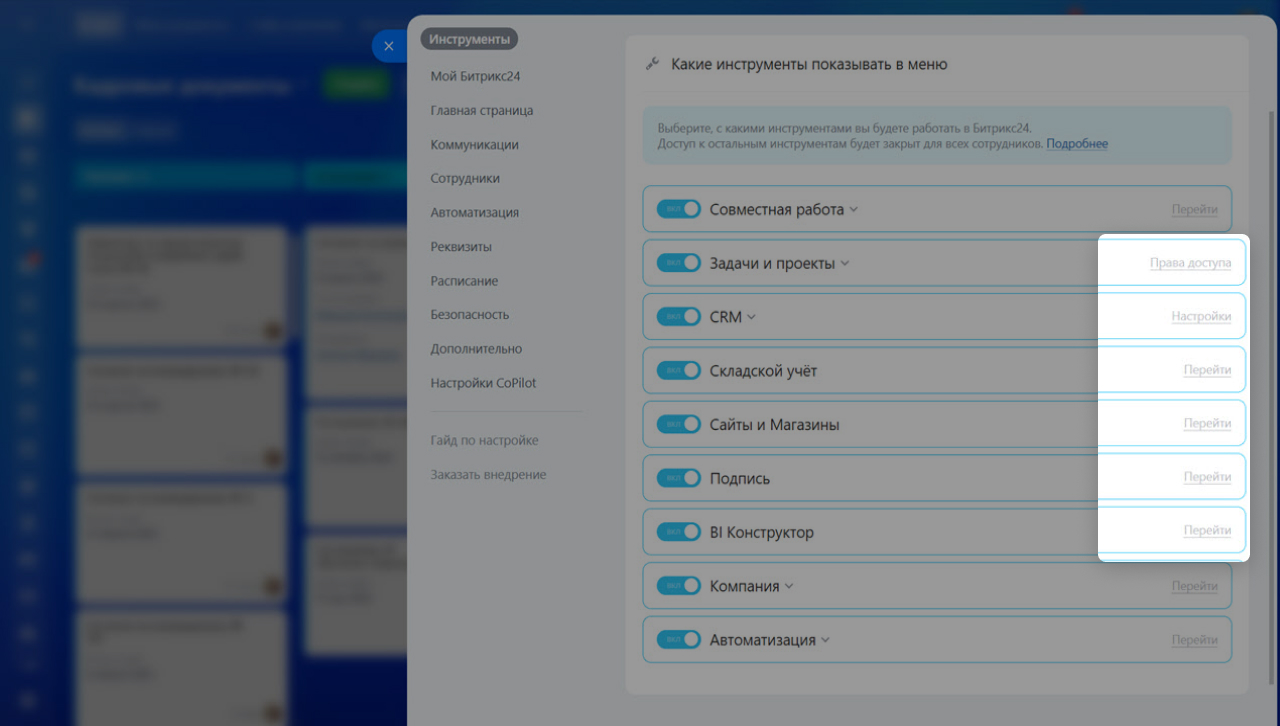
Task: Click Заказать внедрение link
Action: click(x=488, y=474)
